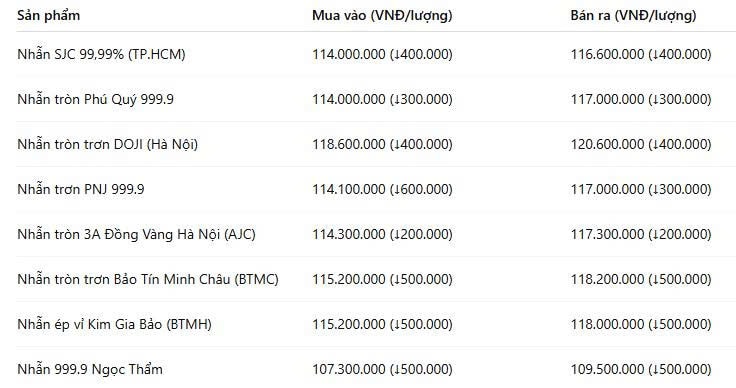Click PNJ buy price 114.100.000 cell
Viewport: 736px width, 388px height.
tap(382, 189)
